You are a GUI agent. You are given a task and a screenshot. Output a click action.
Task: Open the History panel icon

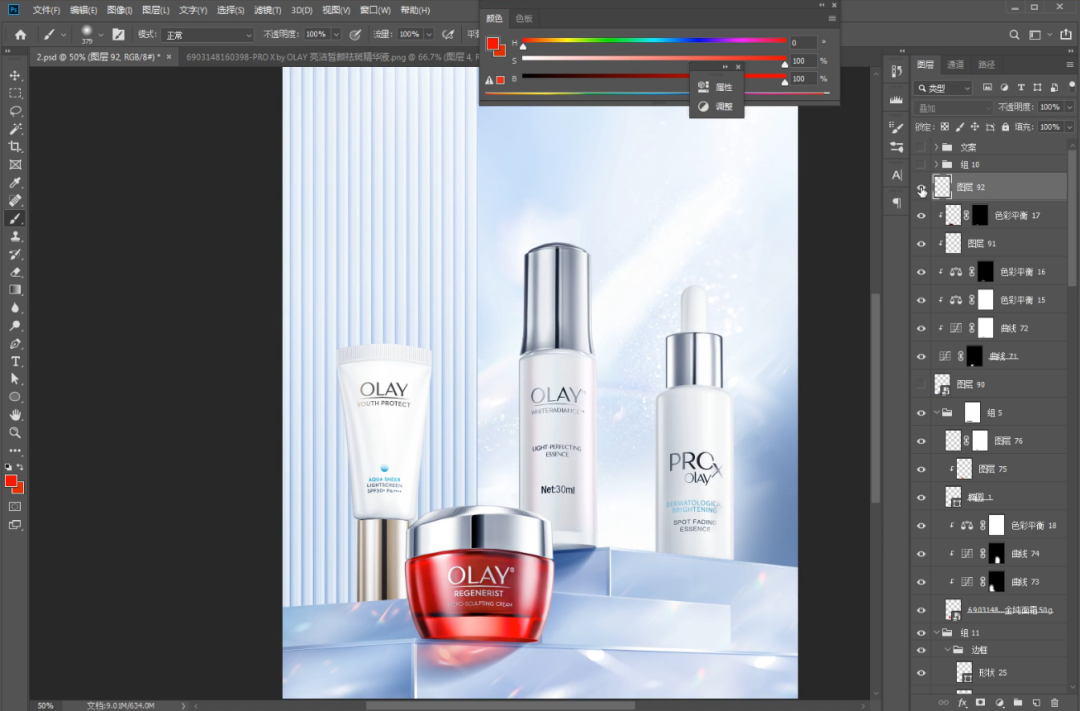896,71
